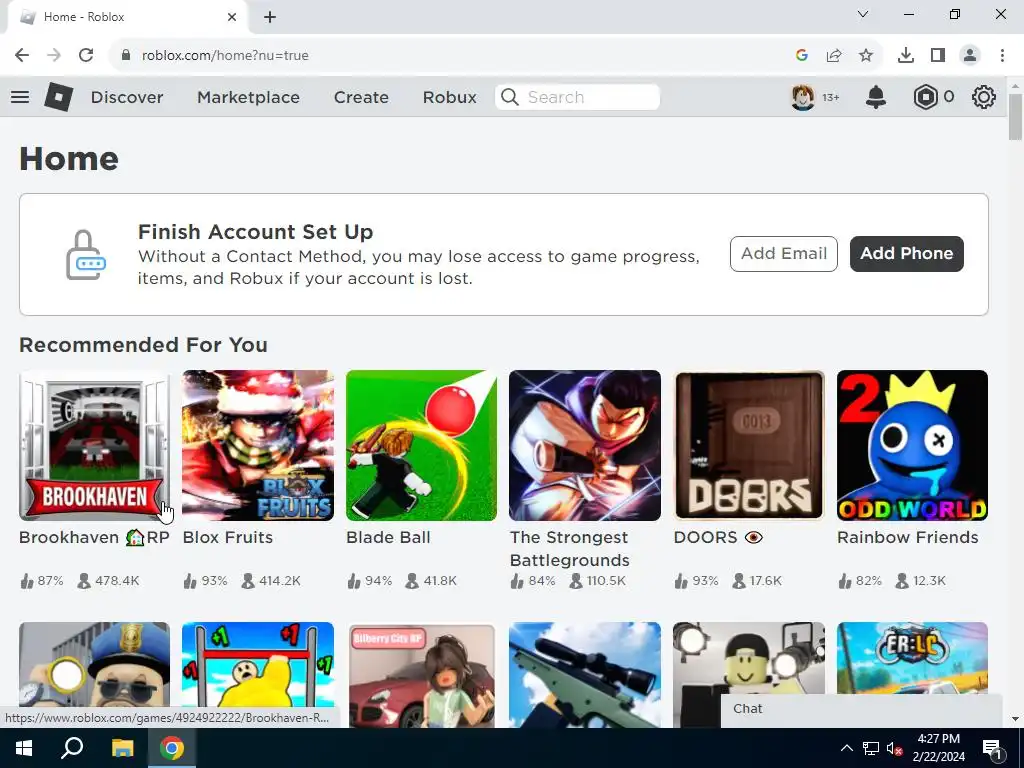The height and width of the screenshot is (768, 1024).
Task: Open a new browser tab
Action: click(270, 17)
